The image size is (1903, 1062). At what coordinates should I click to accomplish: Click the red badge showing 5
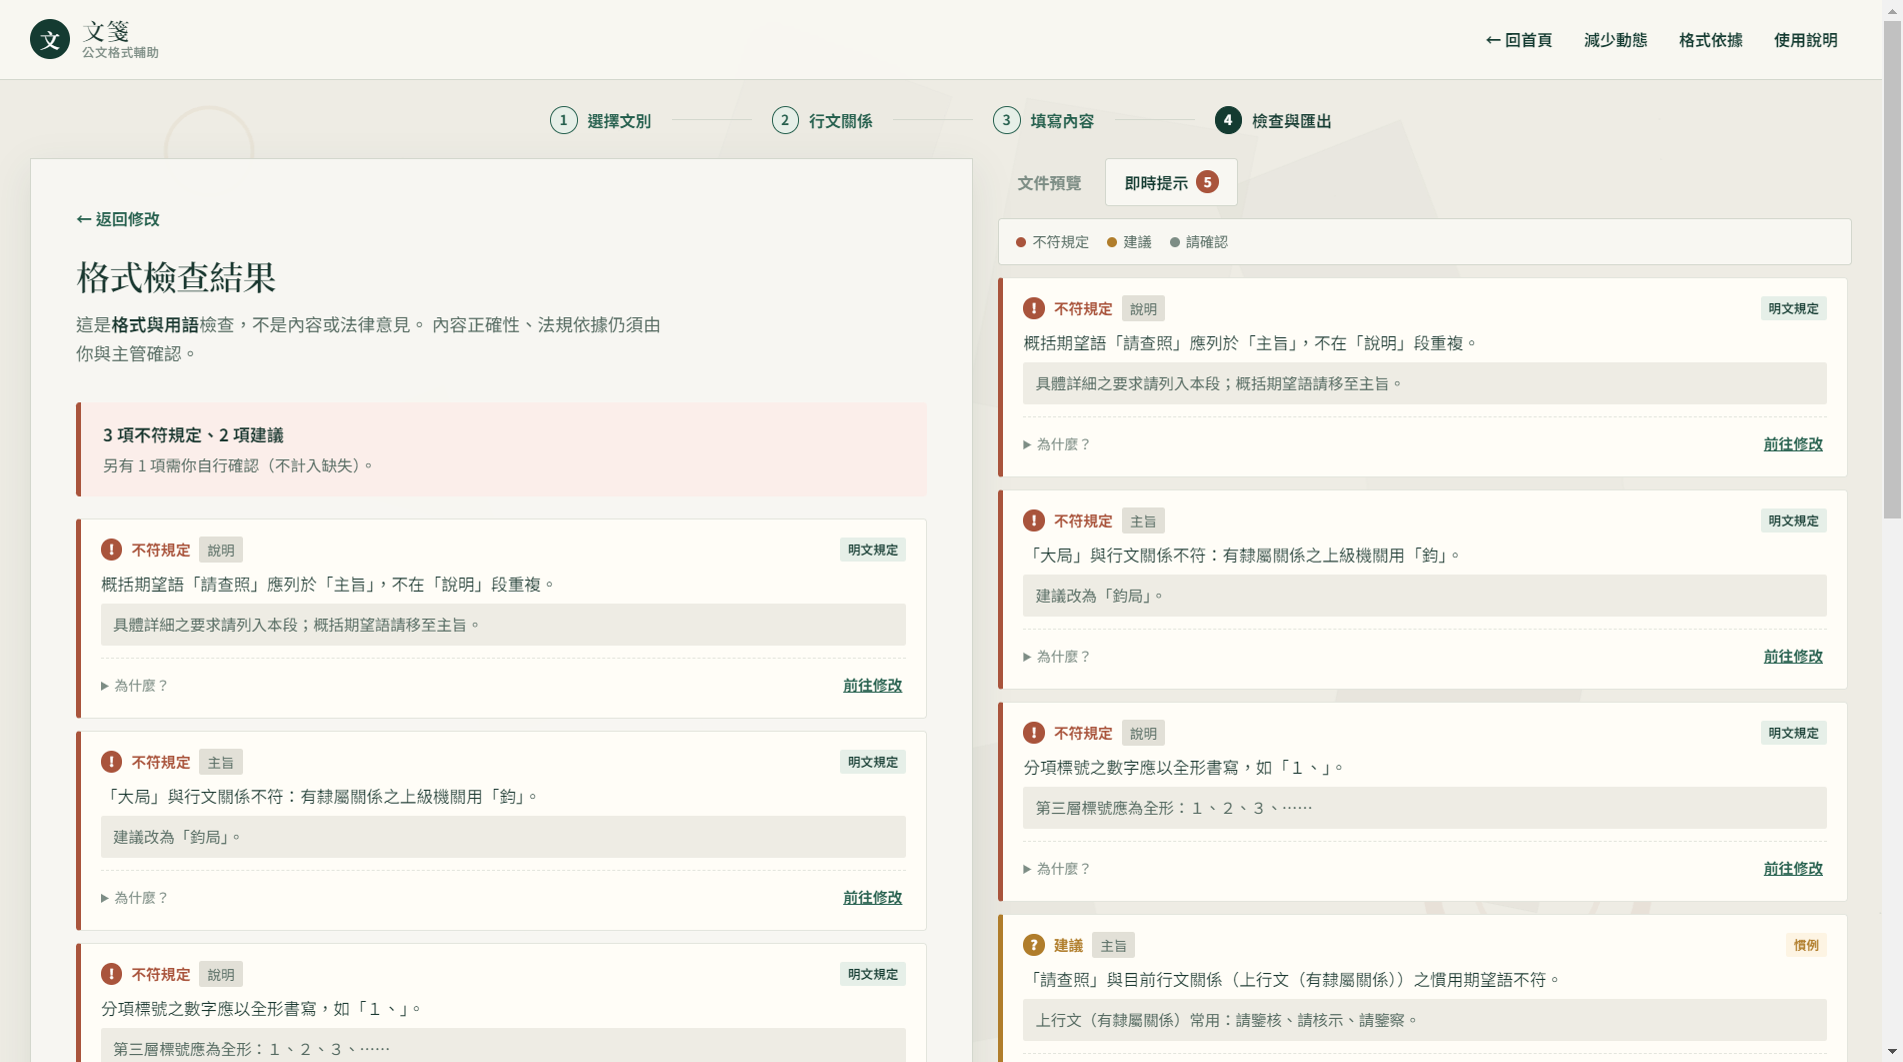coord(1207,182)
